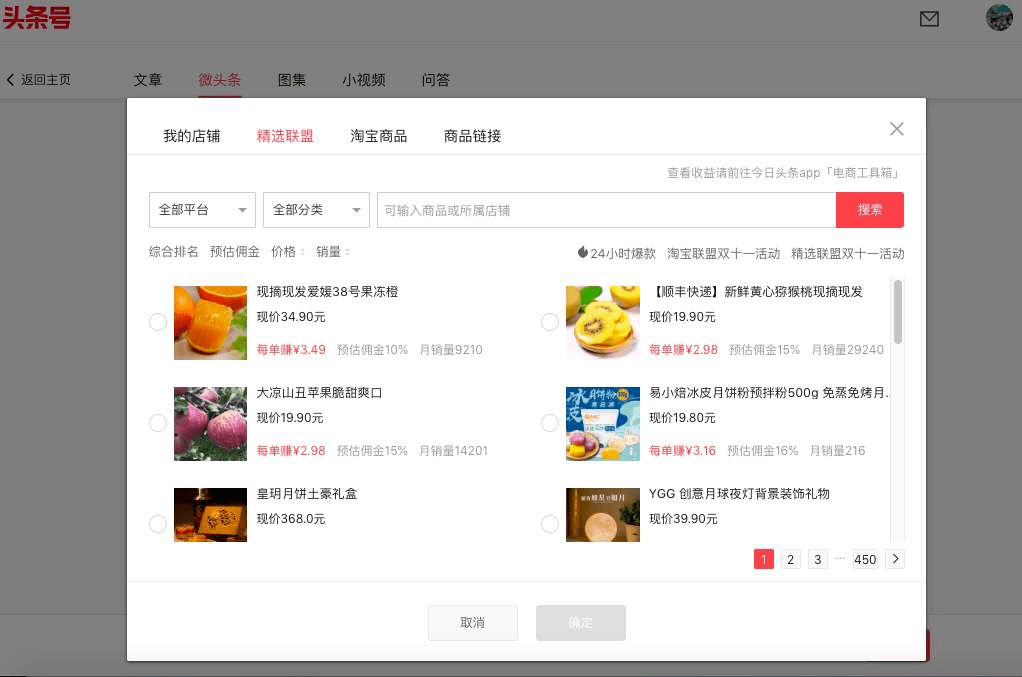Switch to 淘宝商品 tab

tap(379, 136)
